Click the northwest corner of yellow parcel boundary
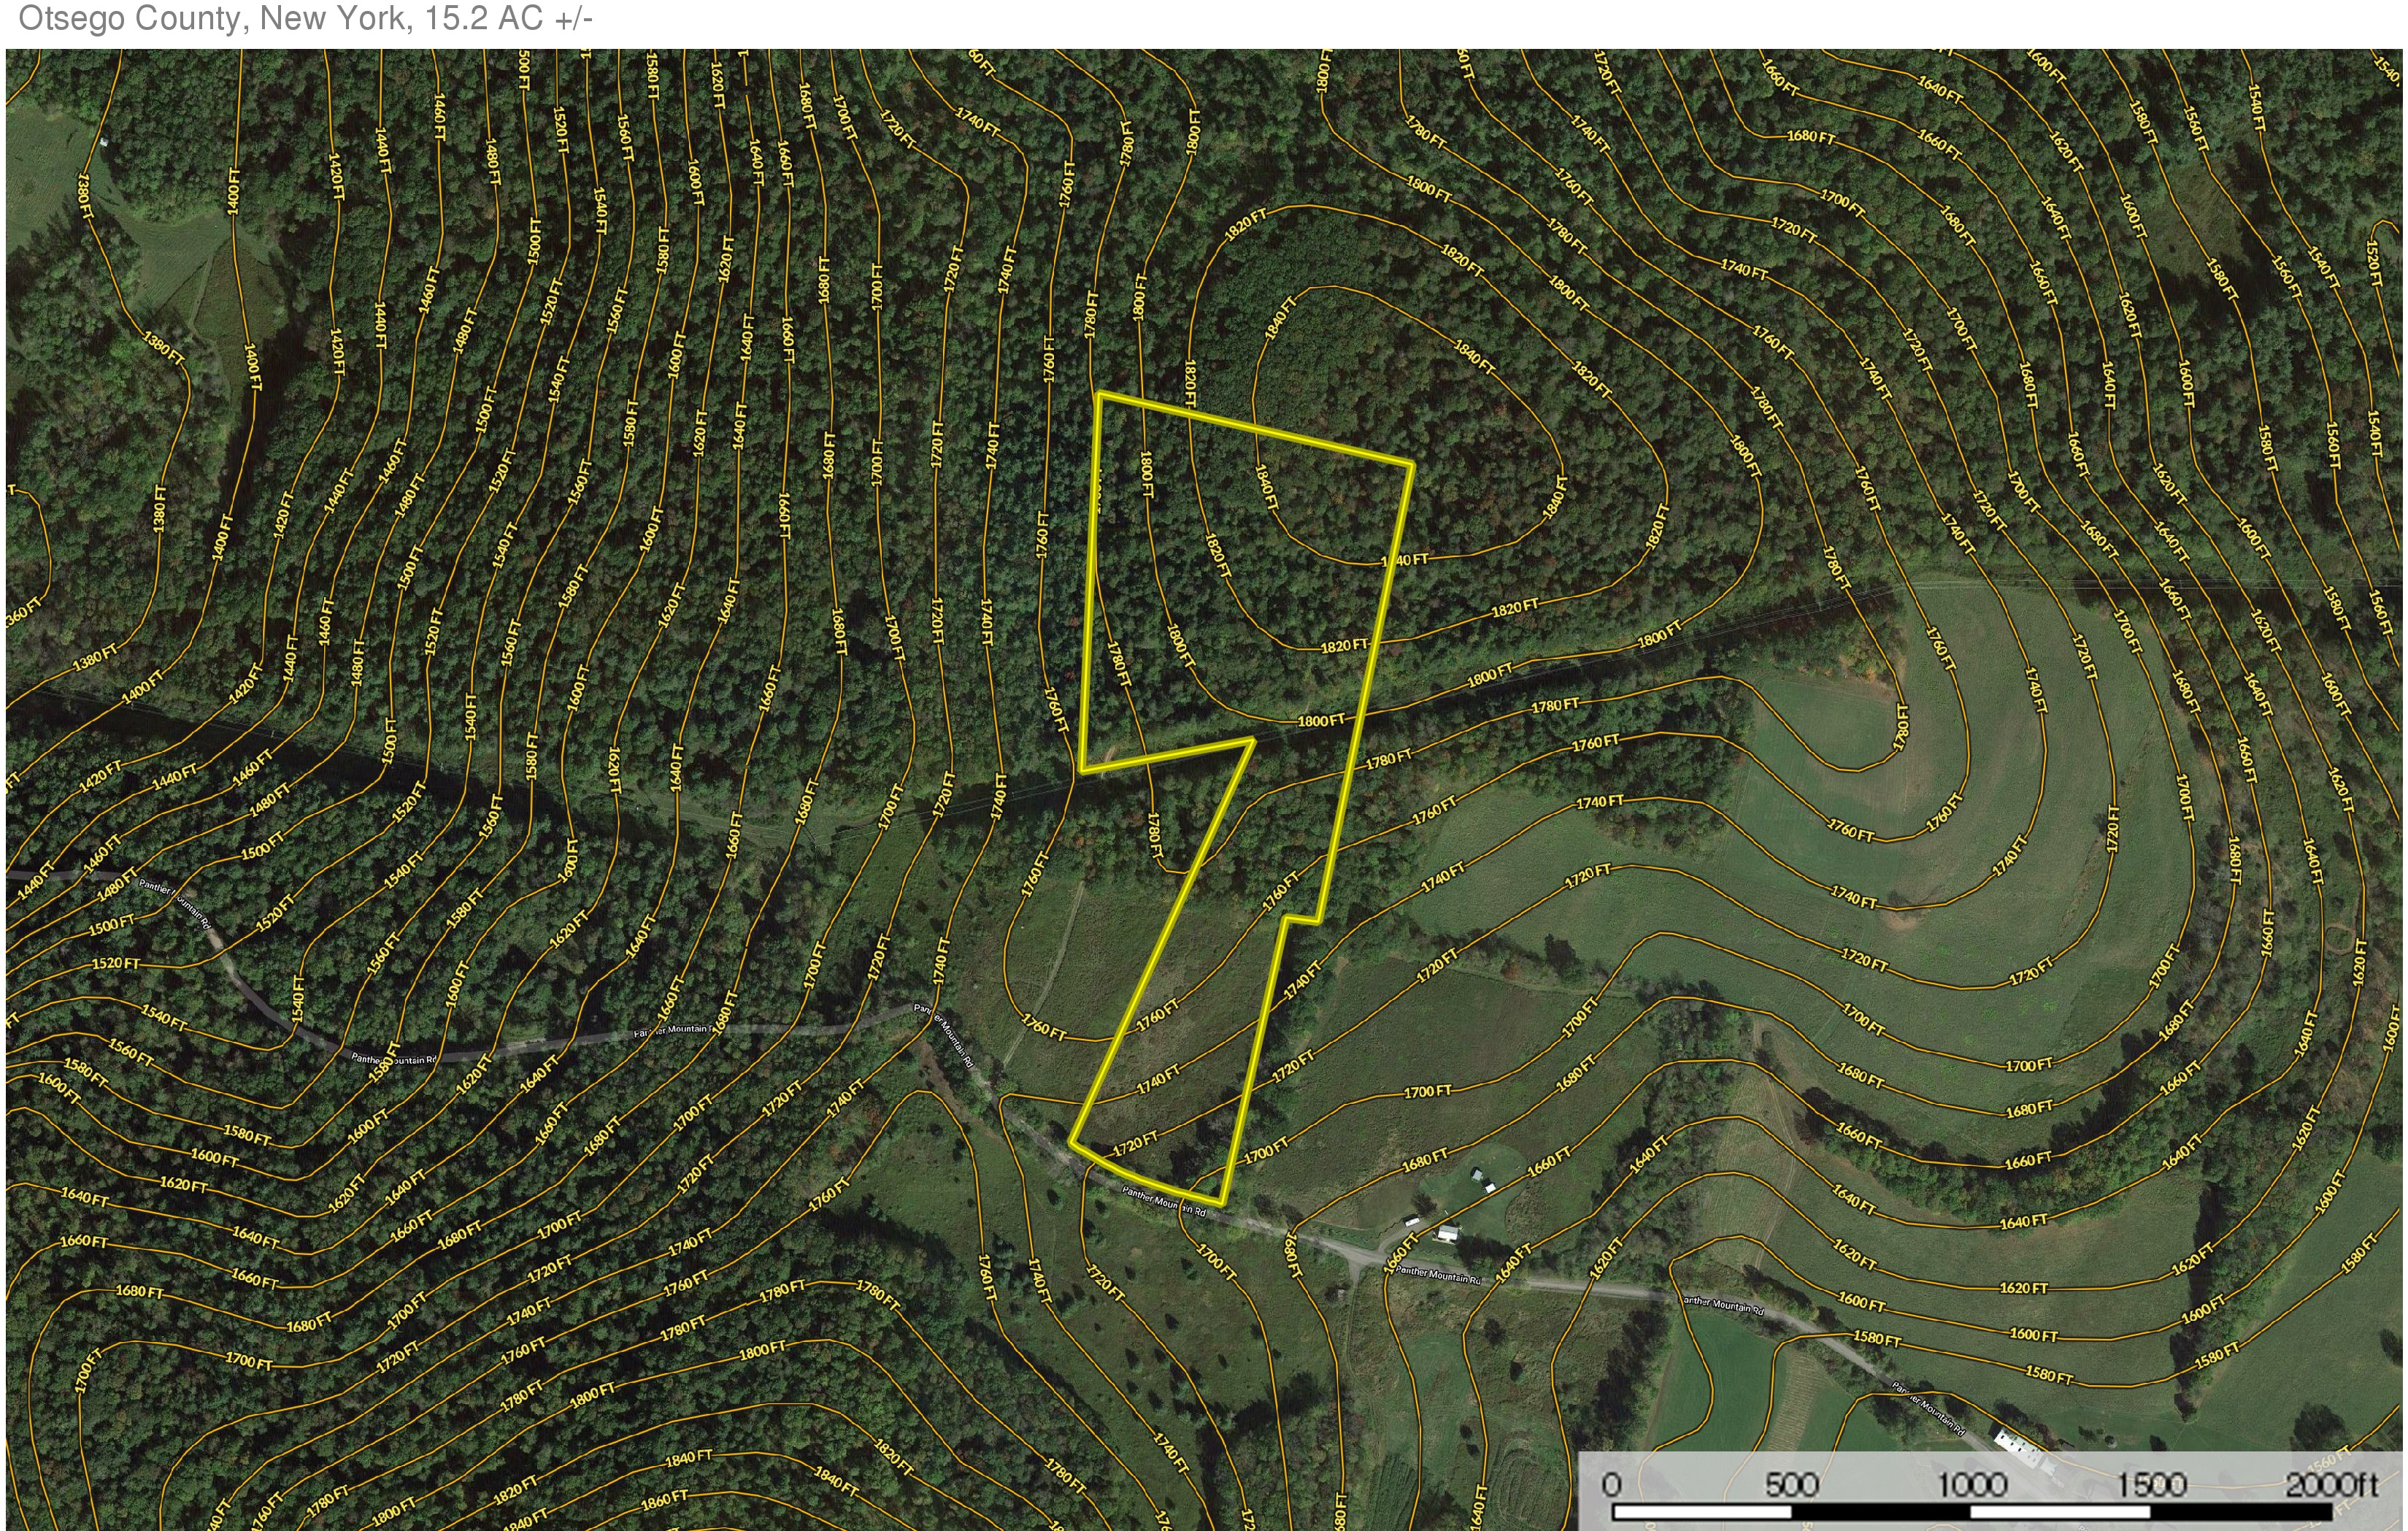The image size is (2408, 1531). click(1100, 395)
